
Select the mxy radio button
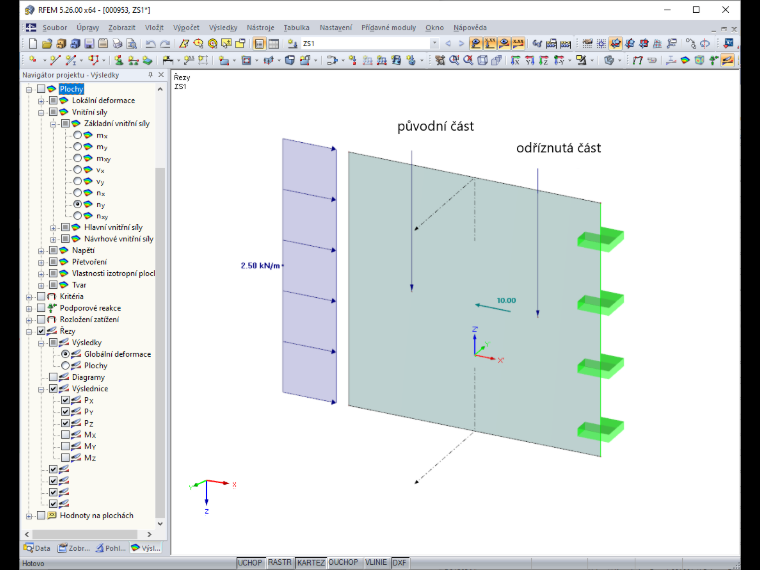click(x=78, y=158)
